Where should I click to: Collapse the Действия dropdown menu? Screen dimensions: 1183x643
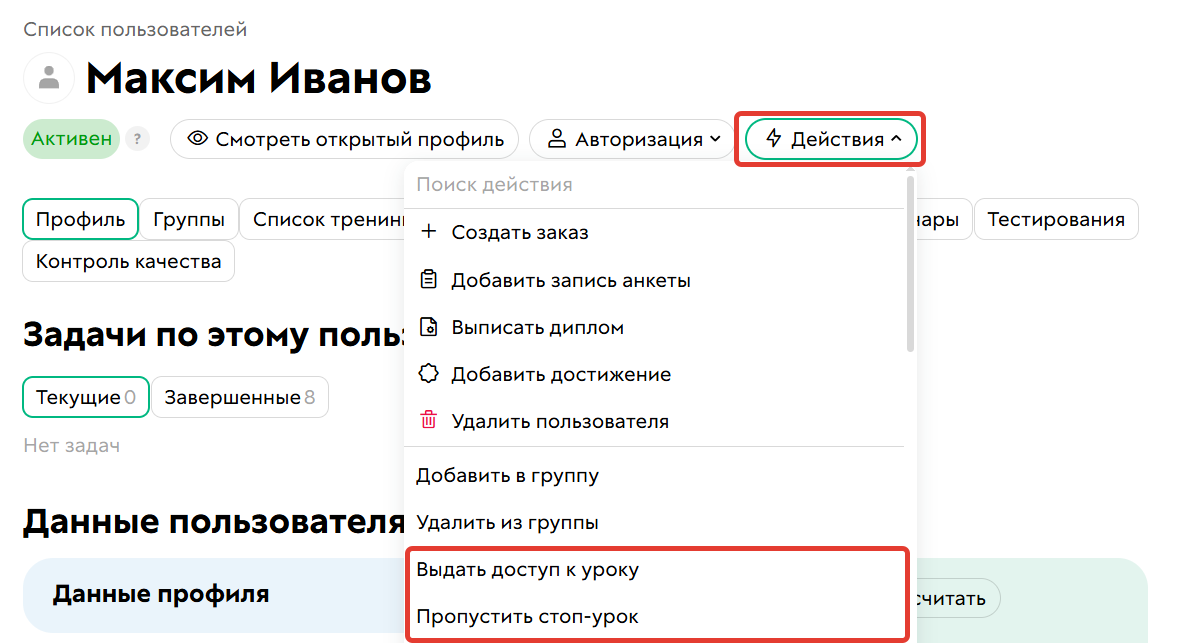(x=829, y=139)
